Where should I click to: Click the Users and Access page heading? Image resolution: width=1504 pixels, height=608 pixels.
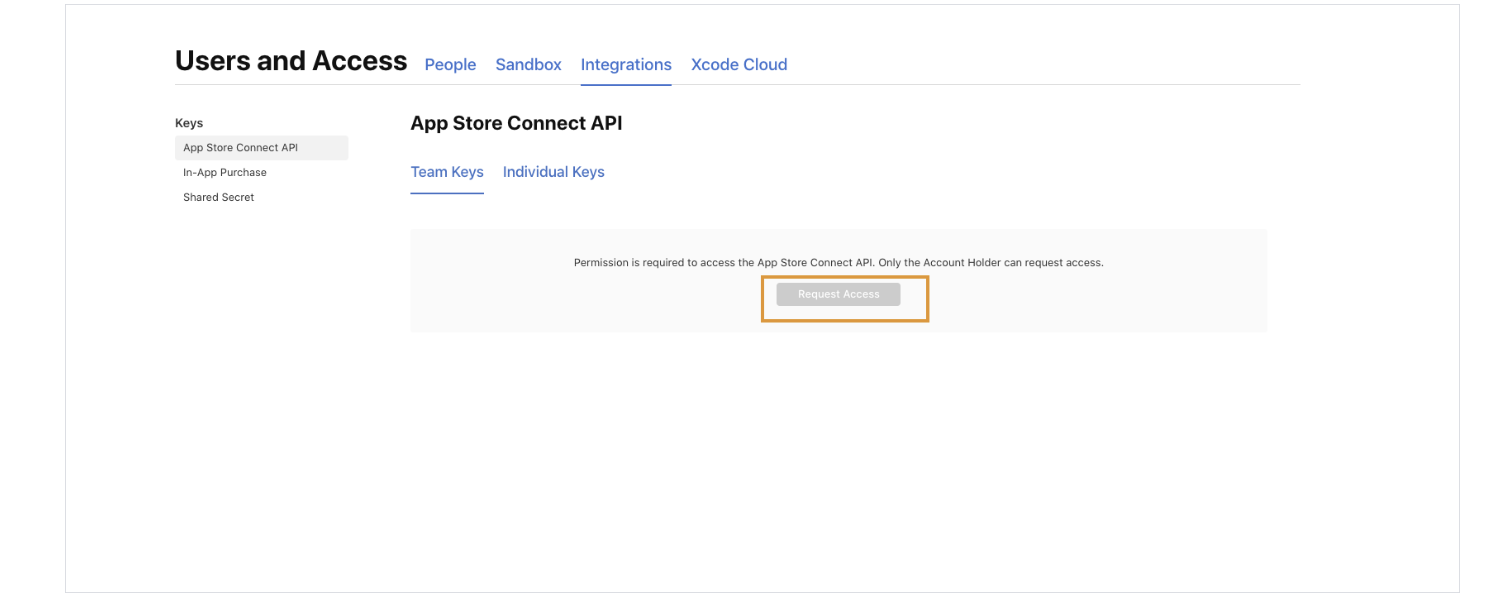pos(291,61)
